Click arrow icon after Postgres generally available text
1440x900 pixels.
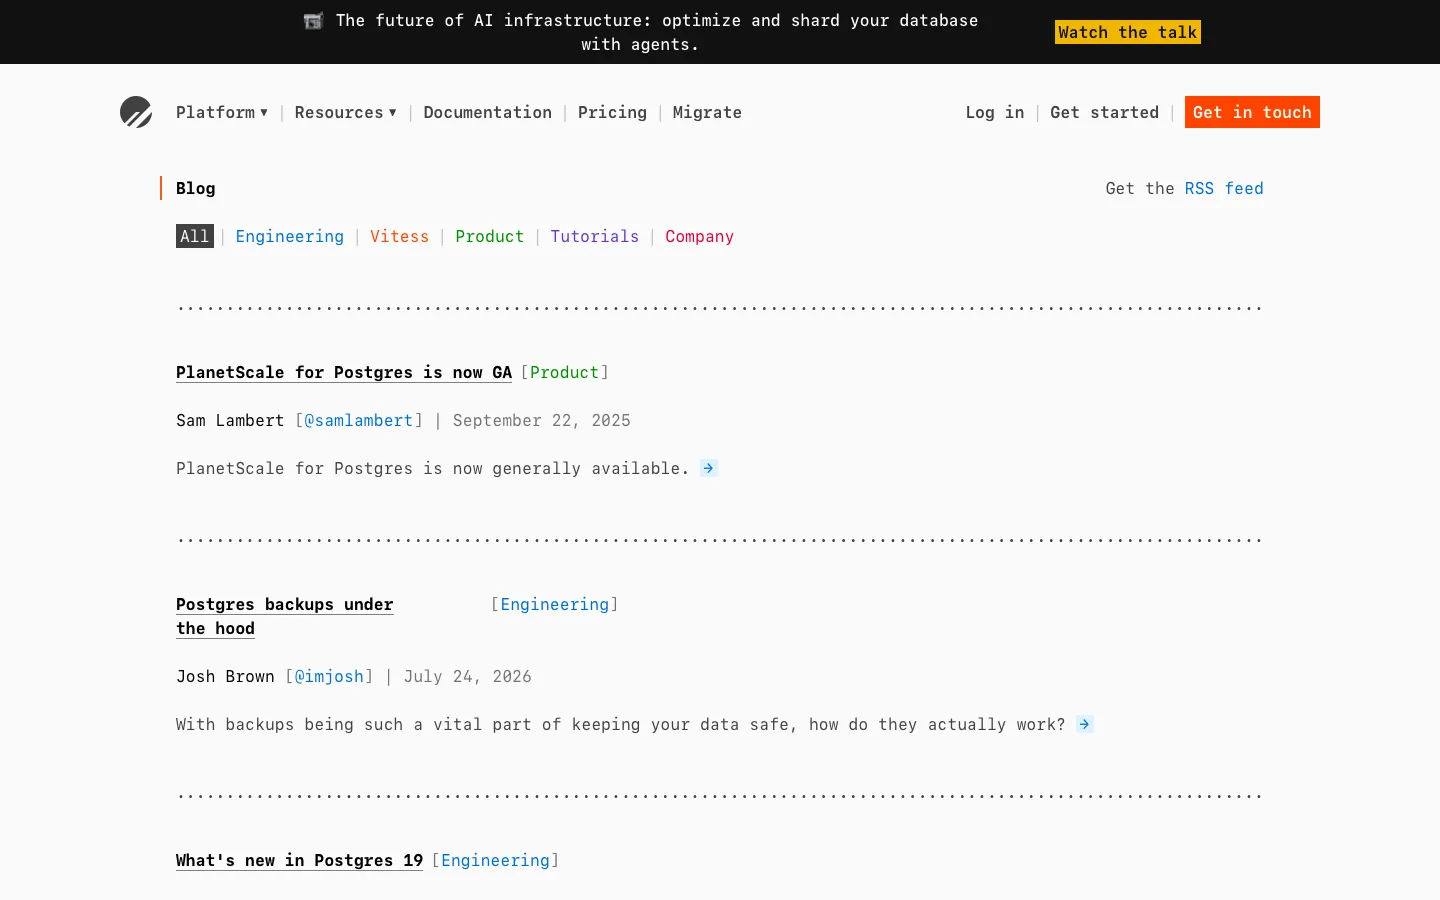pos(709,468)
